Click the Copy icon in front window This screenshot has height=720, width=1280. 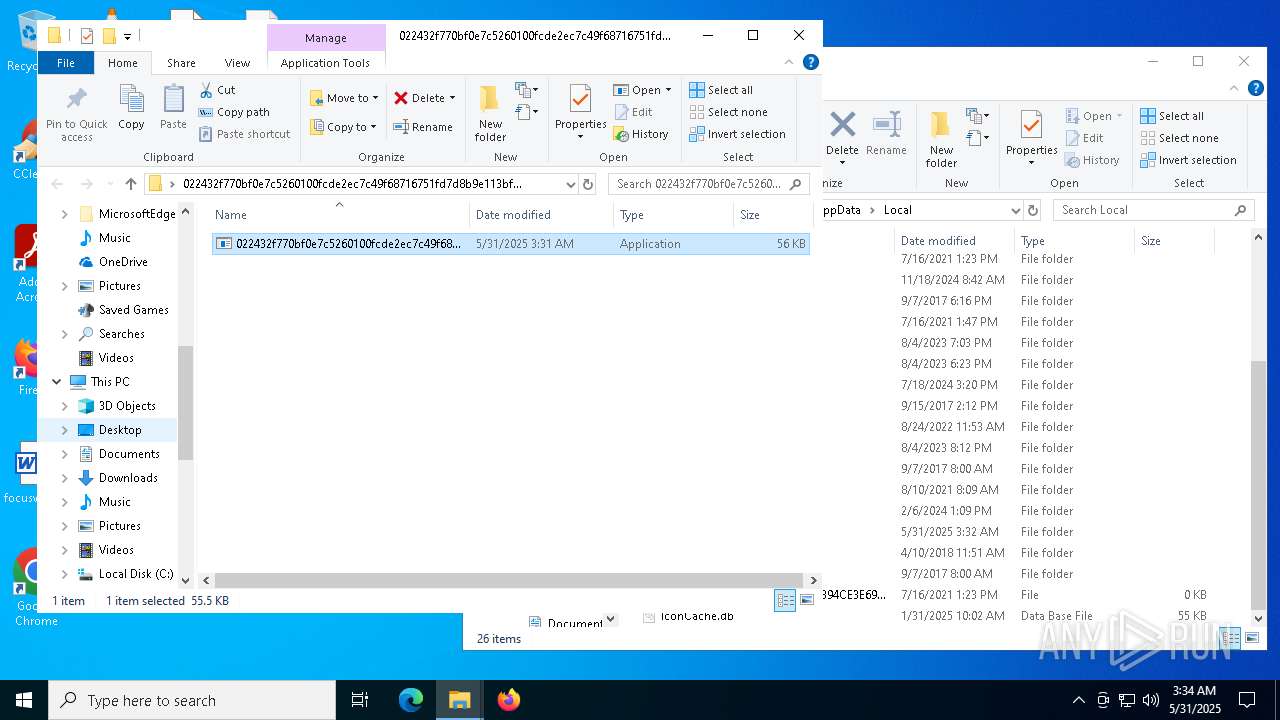(x=131, y=108)
